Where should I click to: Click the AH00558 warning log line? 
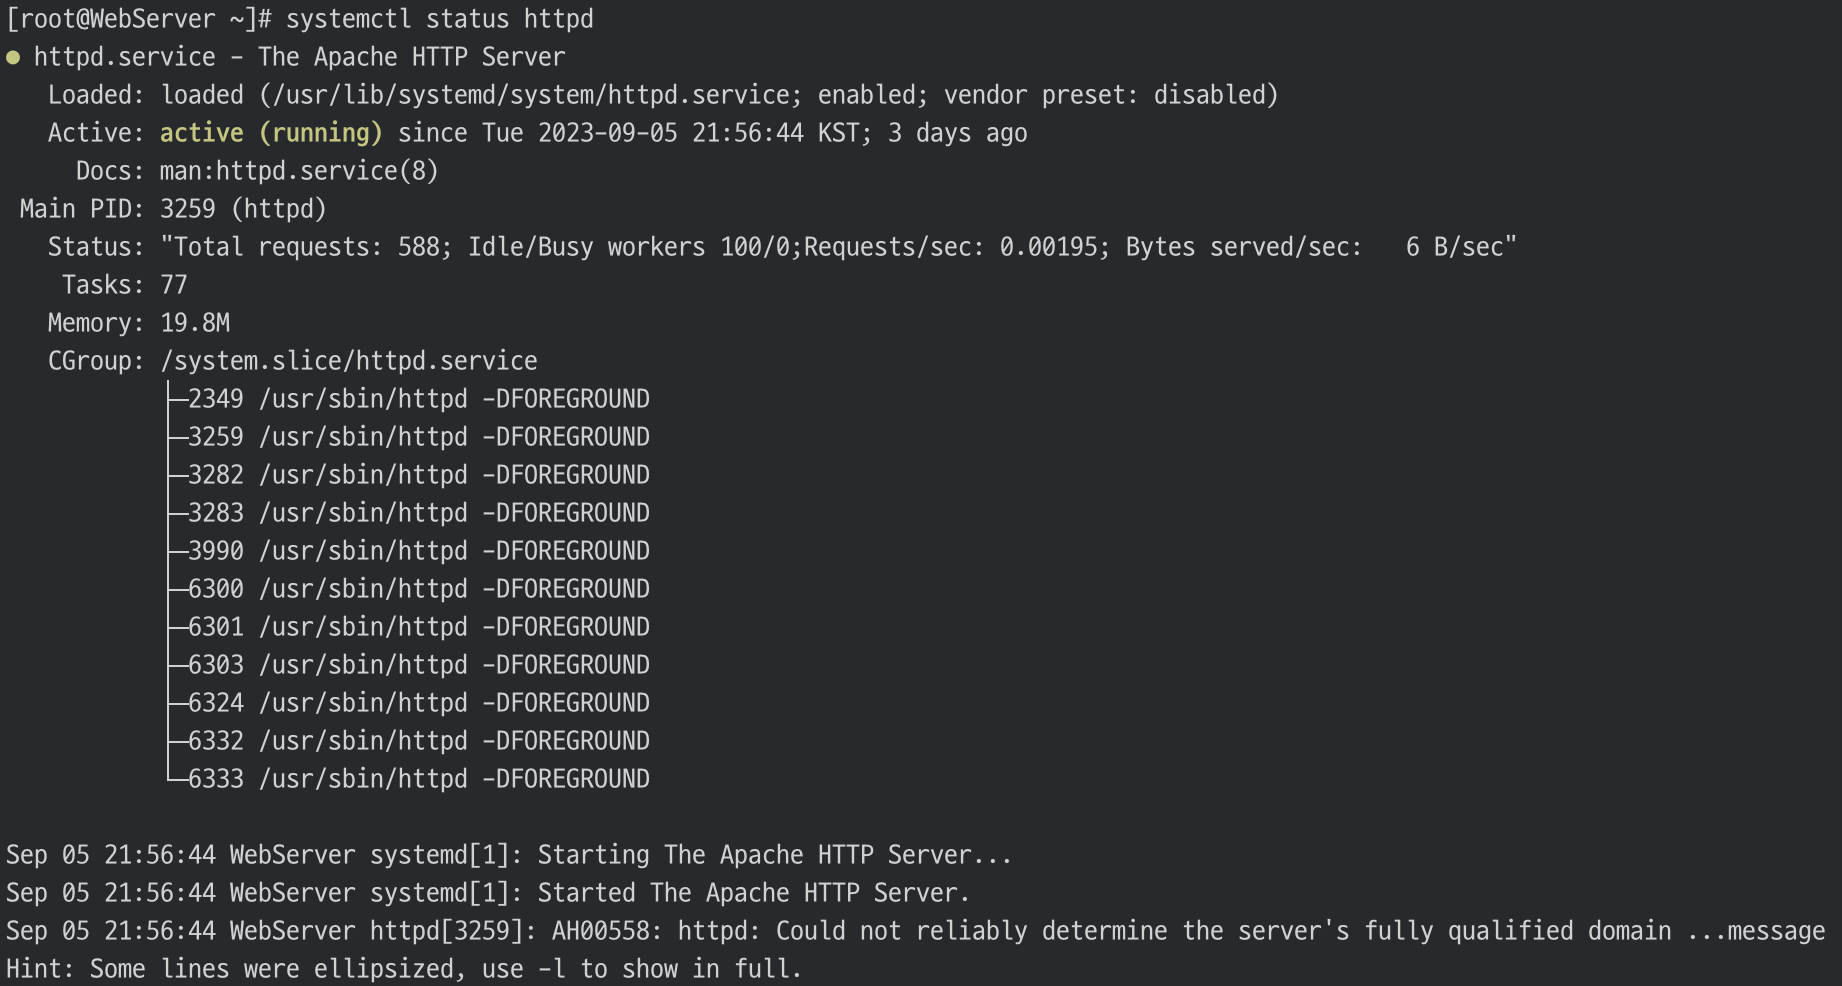pyautogui.click(x=916, y=931)
